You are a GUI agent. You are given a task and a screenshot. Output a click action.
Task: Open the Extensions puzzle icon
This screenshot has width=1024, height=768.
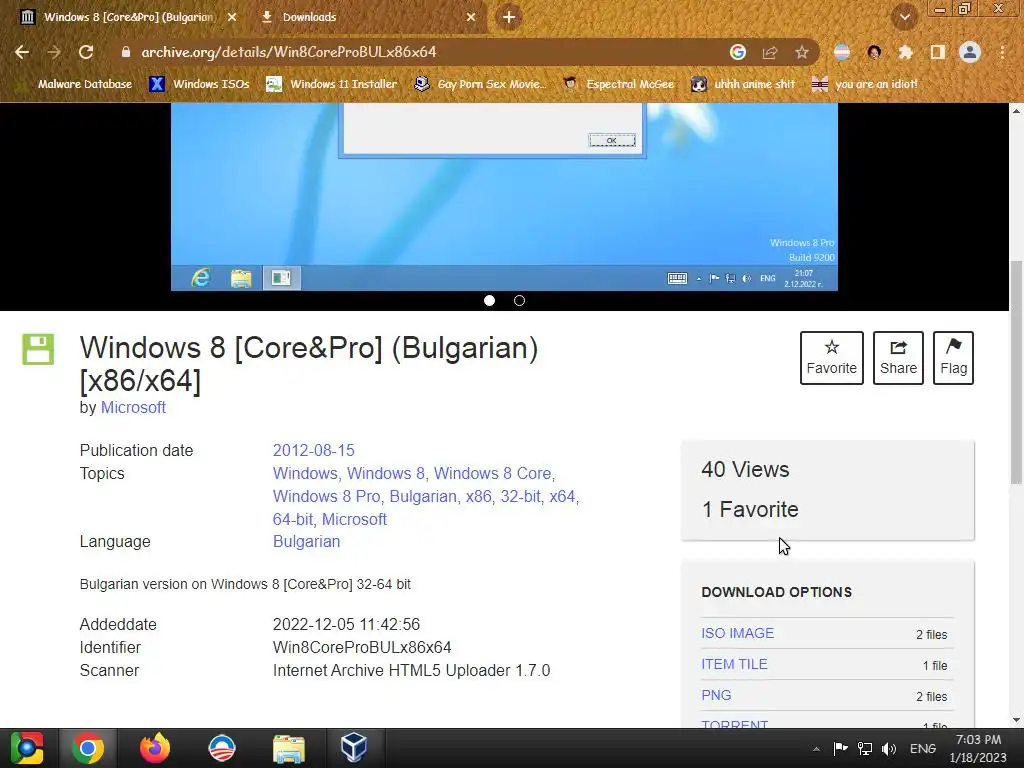905,52
